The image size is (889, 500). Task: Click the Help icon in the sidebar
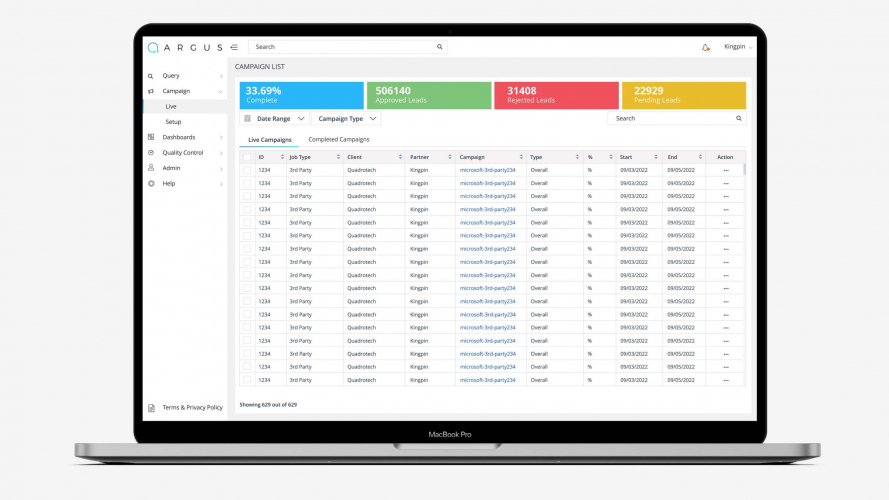[x=151, y=184]
